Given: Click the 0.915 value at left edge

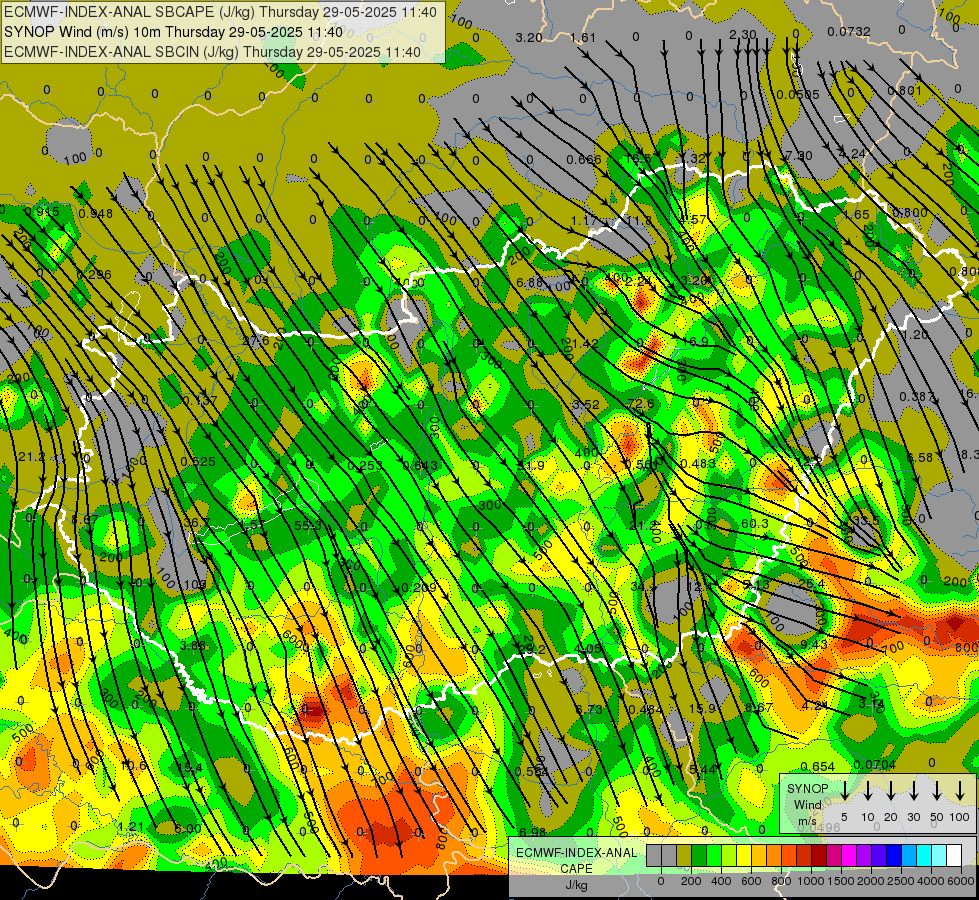Looking at the screenshot, I should (x=42, y=212).
